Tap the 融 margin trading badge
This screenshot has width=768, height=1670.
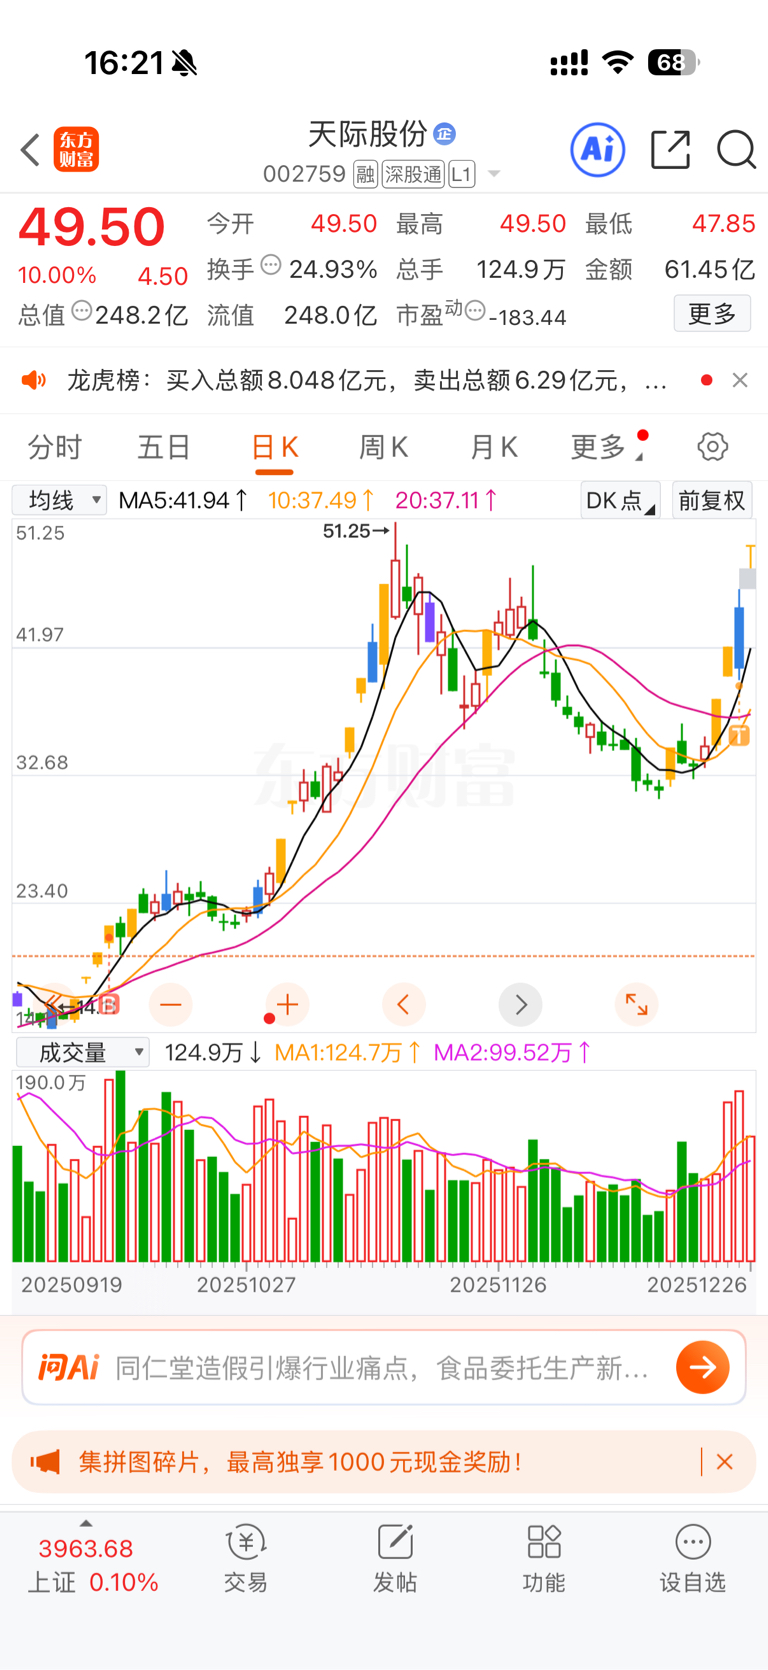365,175
